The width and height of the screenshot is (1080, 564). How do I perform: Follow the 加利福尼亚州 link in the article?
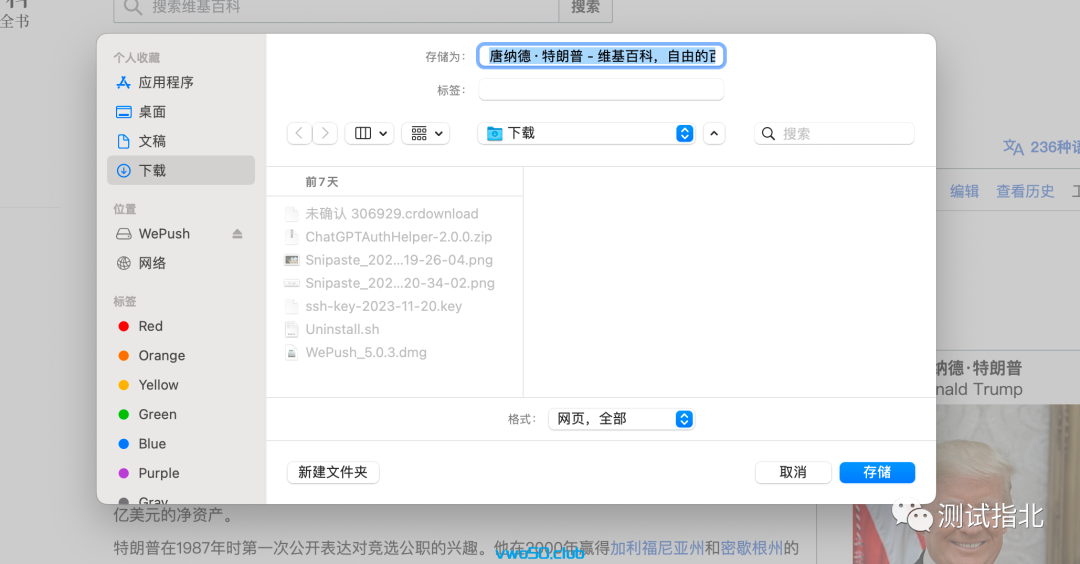(657, 548)
